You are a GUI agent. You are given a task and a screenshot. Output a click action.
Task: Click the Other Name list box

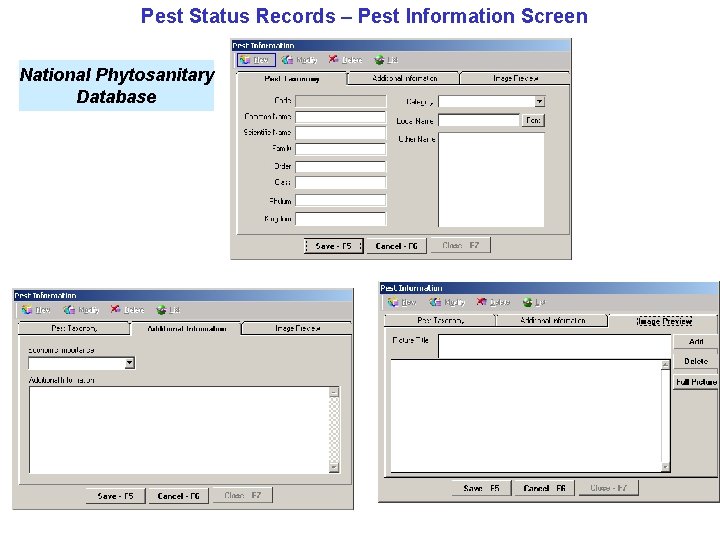[x=491, y=180]
